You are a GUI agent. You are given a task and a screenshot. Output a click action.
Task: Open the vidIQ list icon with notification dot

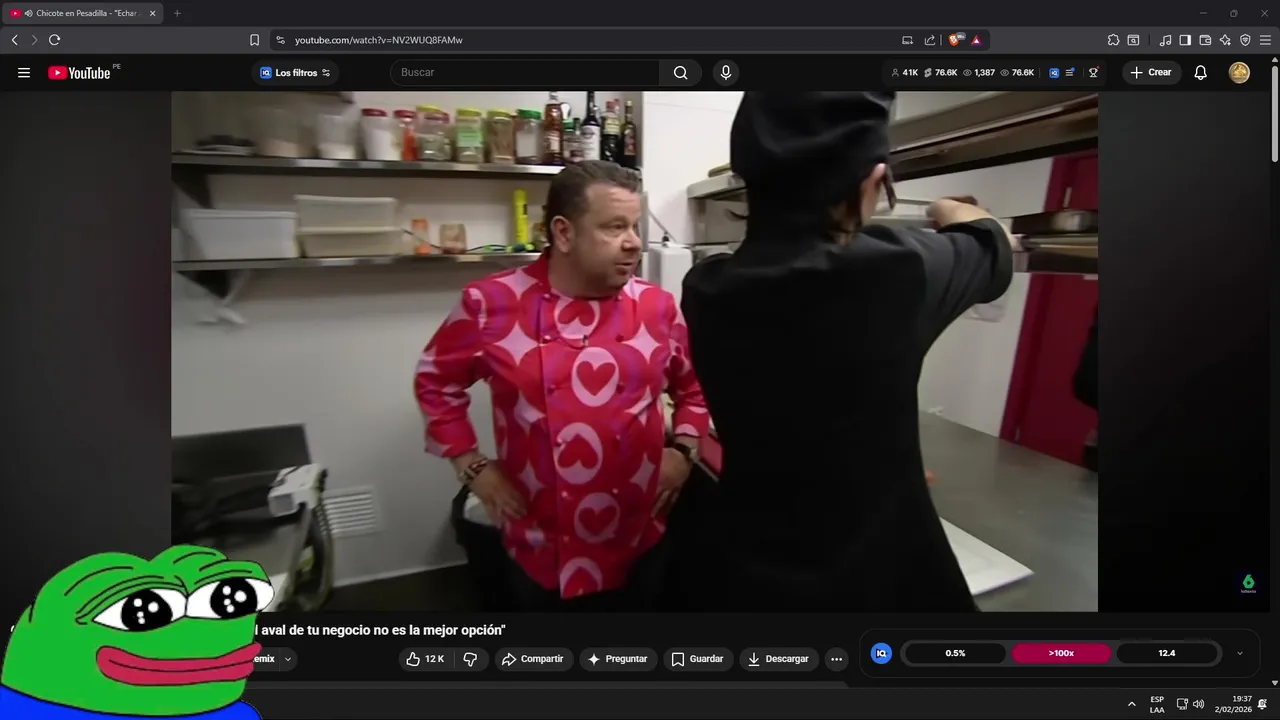tap(1070, 72)
